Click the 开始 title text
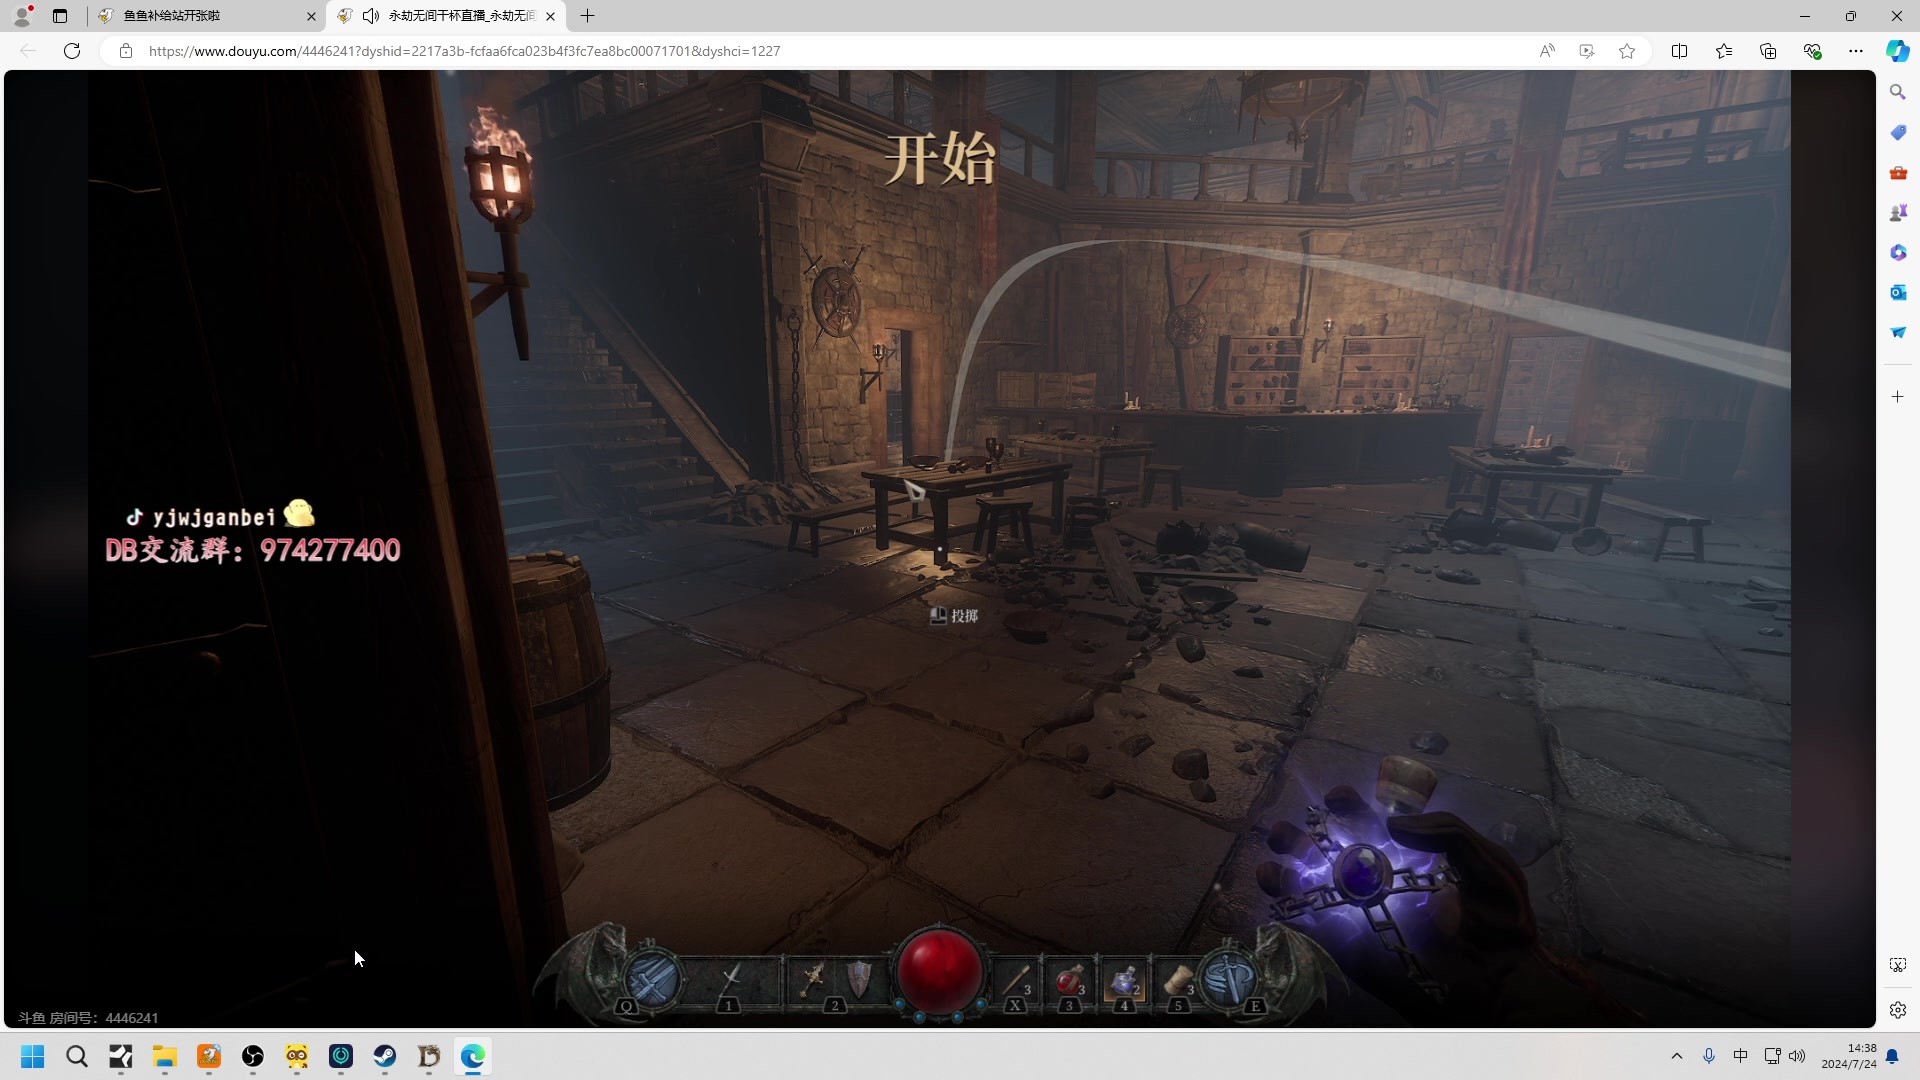This screenshot has height=1080, width=1920. click(940, 158)
